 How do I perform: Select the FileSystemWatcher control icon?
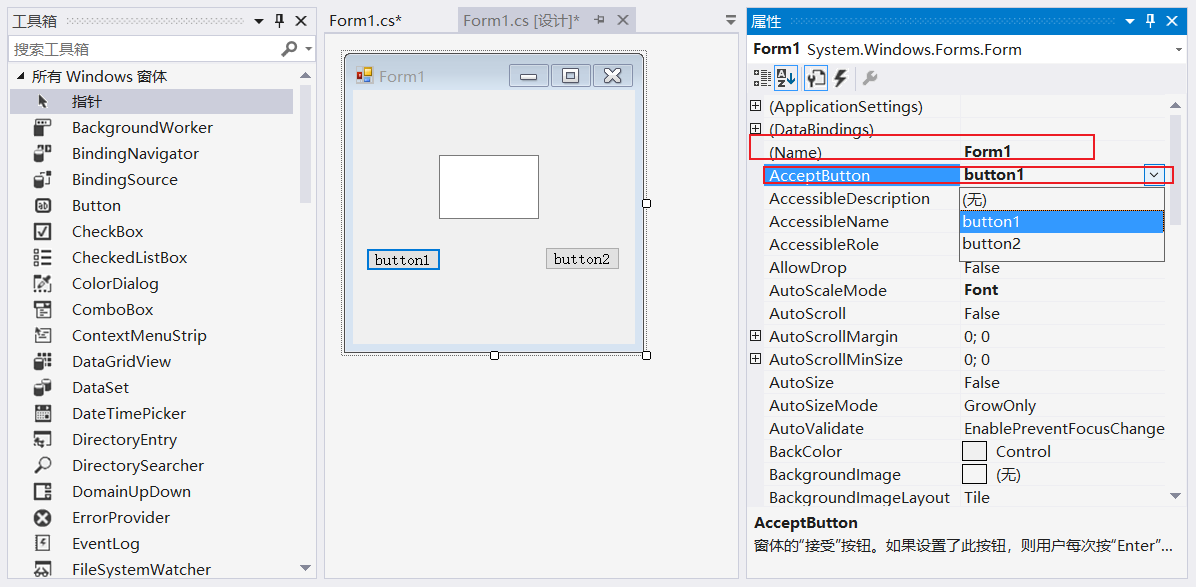pos(43,569)
